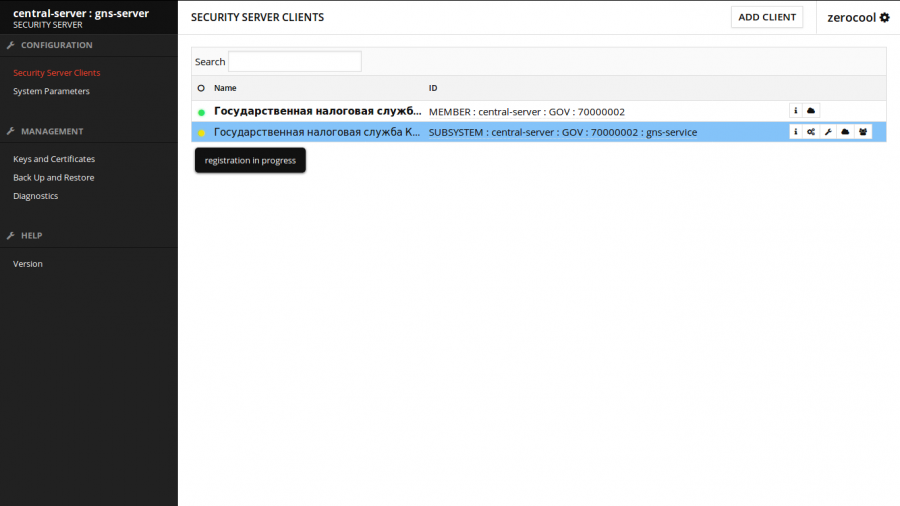Open details info icon for gns-service subsystem
The image size is (900, 506).
pyautogui.click(x=796, y=132)
